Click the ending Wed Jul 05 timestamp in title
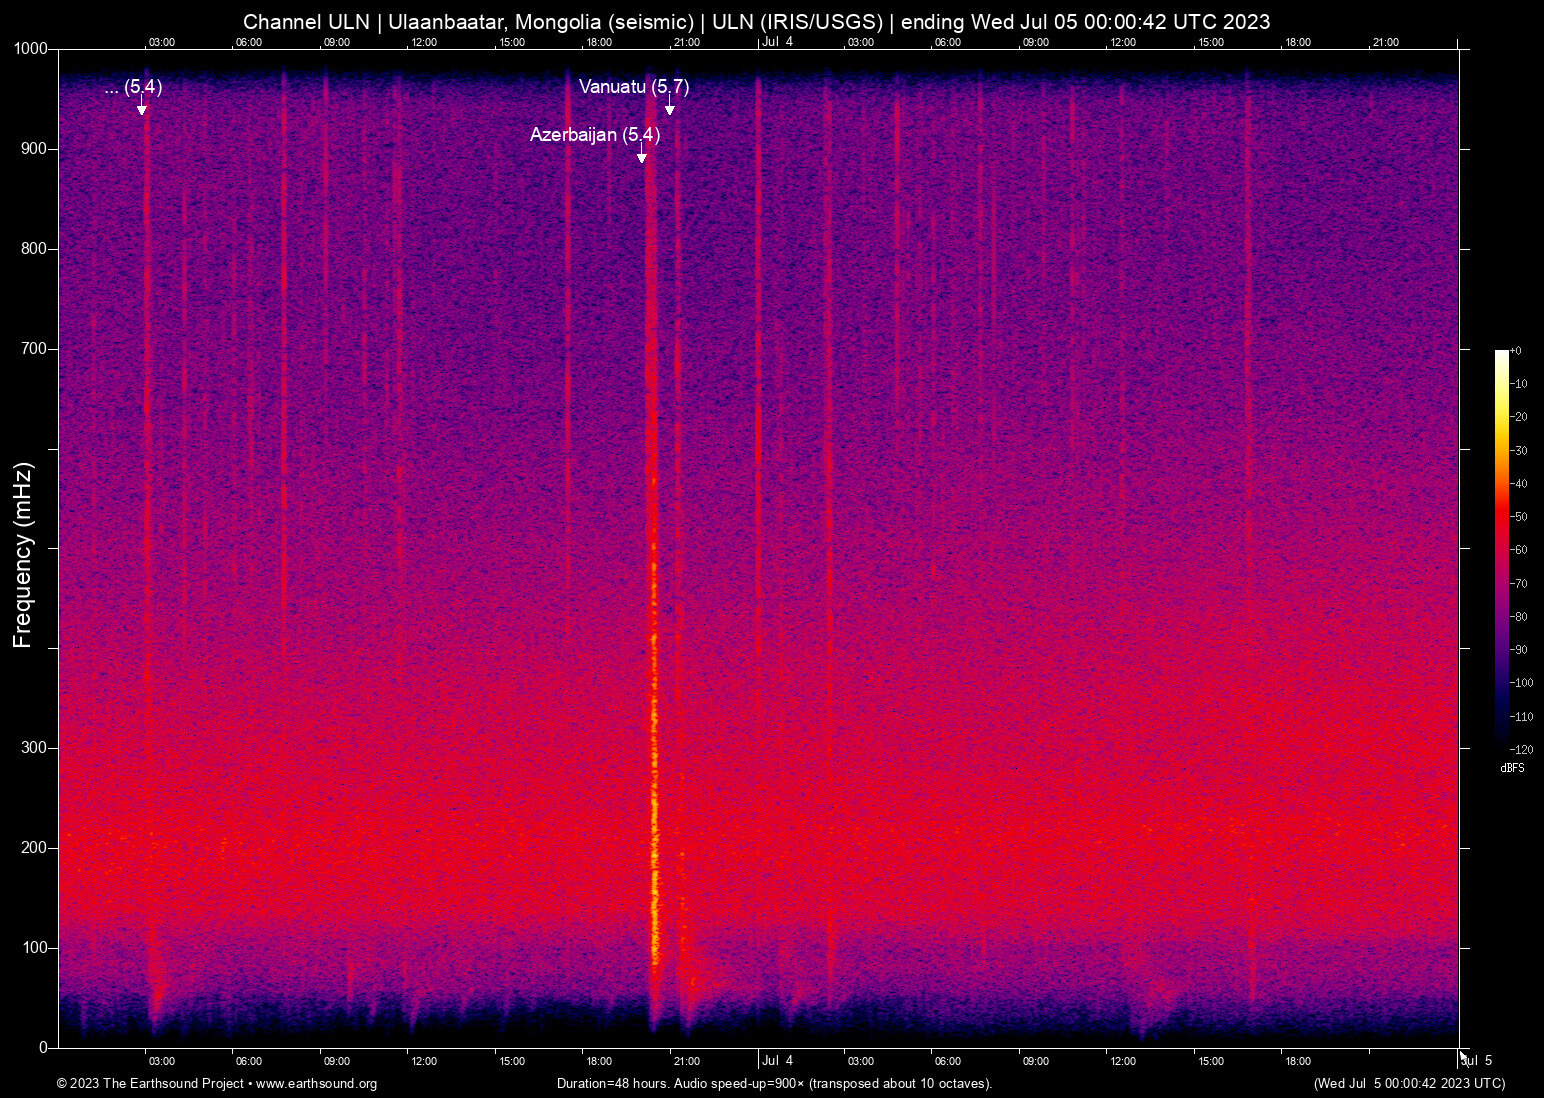The height and width of the screenshot is (1098, 1544). [x=1089, y=21]
